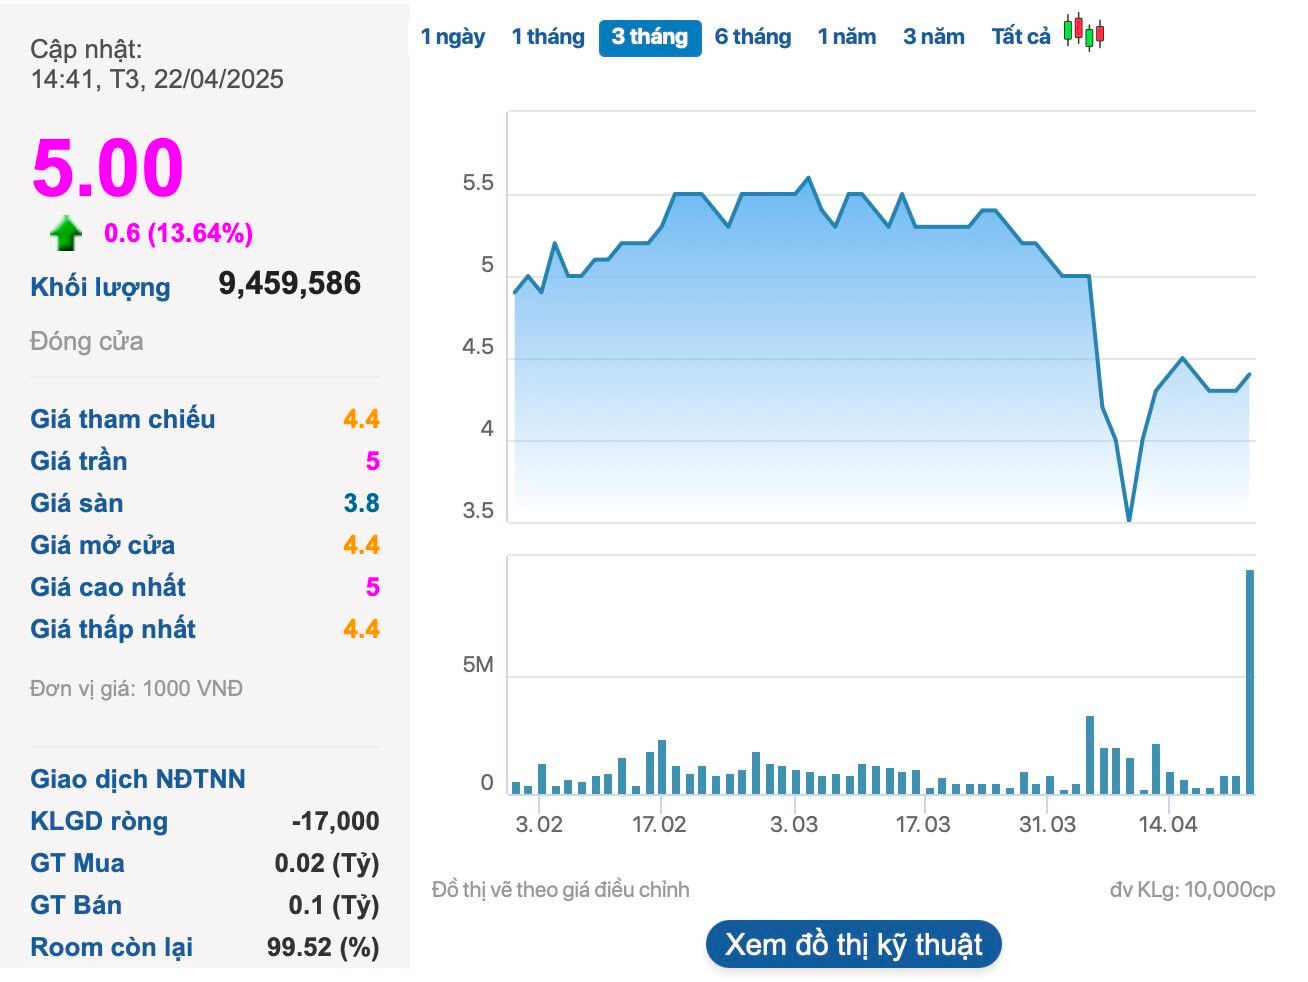This screenshot has width=1308, height=982.
Task: Click the lowest dip point on price line
Action: (x=1129, y=520)
